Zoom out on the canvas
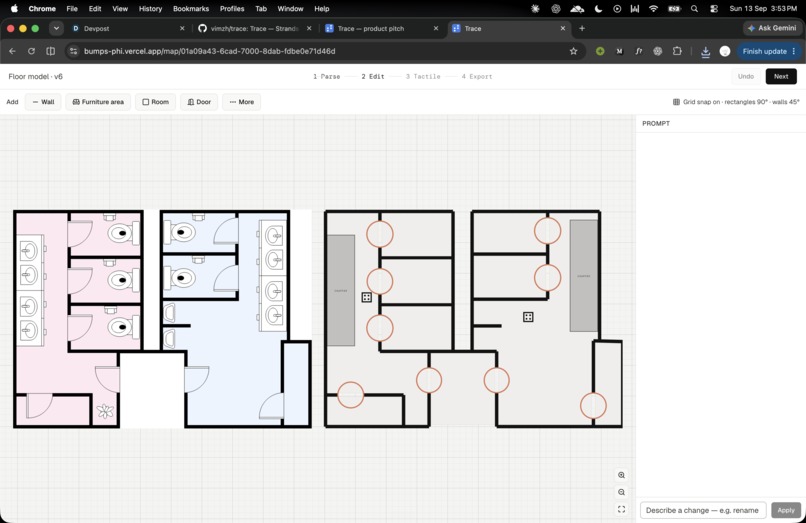 pyautogui.click(x=621, y=492)
